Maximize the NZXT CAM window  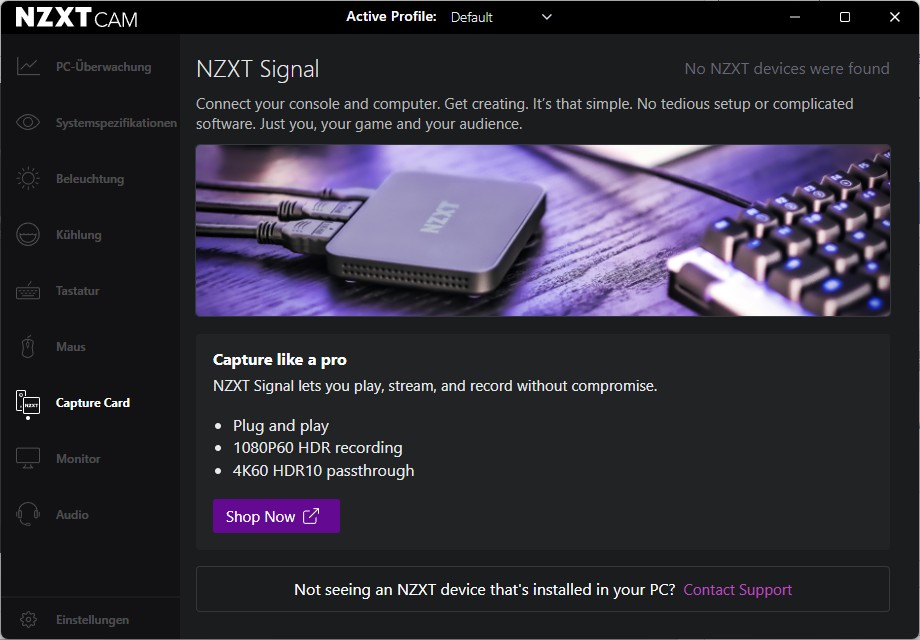point(845,17)
